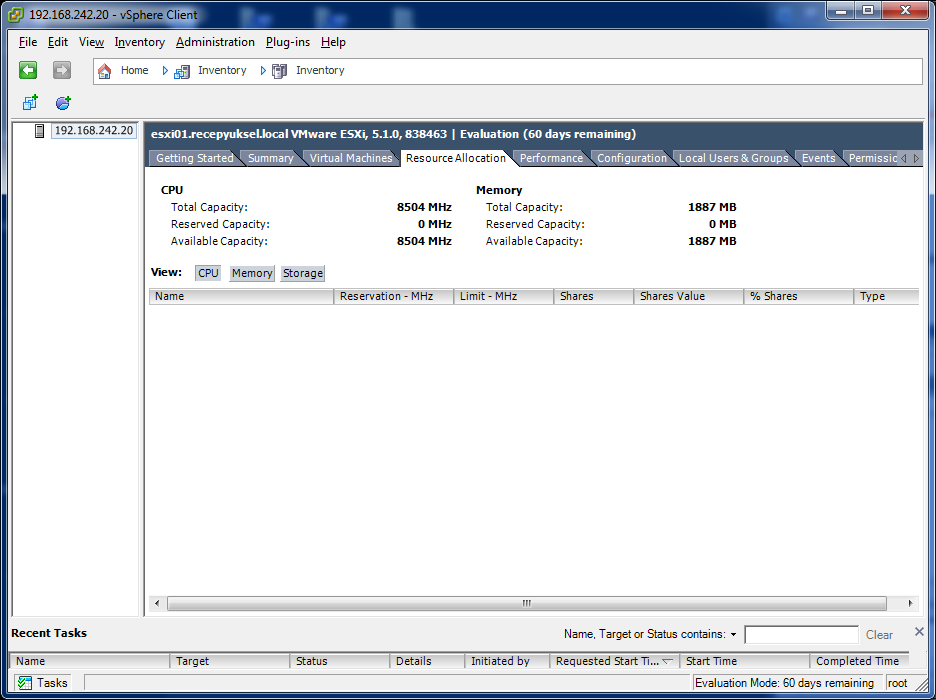Viewport: 936px width, 700px height.
Task: Sort by Limit - MHz column
Action: click(503, 297)
